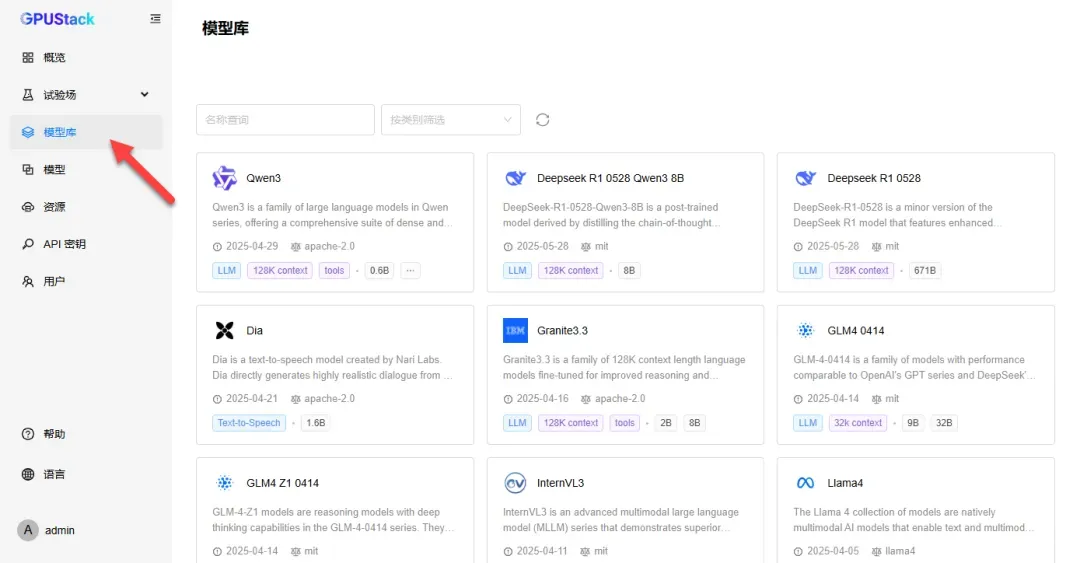This screenshot has width=1080, height=563.
Task: Open the Deepseek R1 0528 card title
Action: (x=874, y=178)
